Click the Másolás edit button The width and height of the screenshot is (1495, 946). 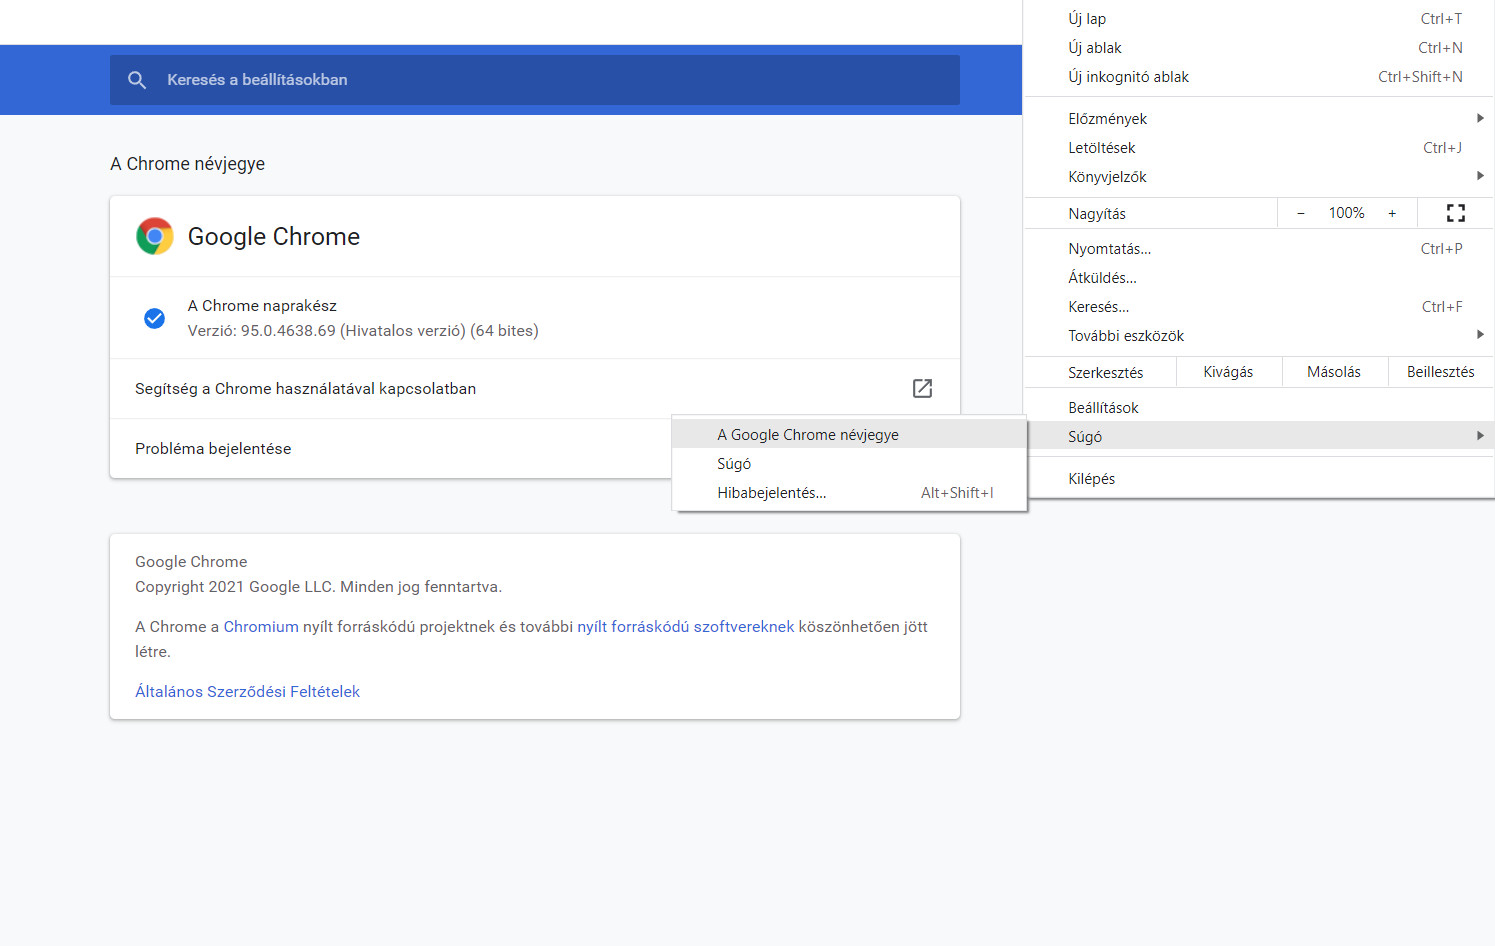click(1334, 372)
